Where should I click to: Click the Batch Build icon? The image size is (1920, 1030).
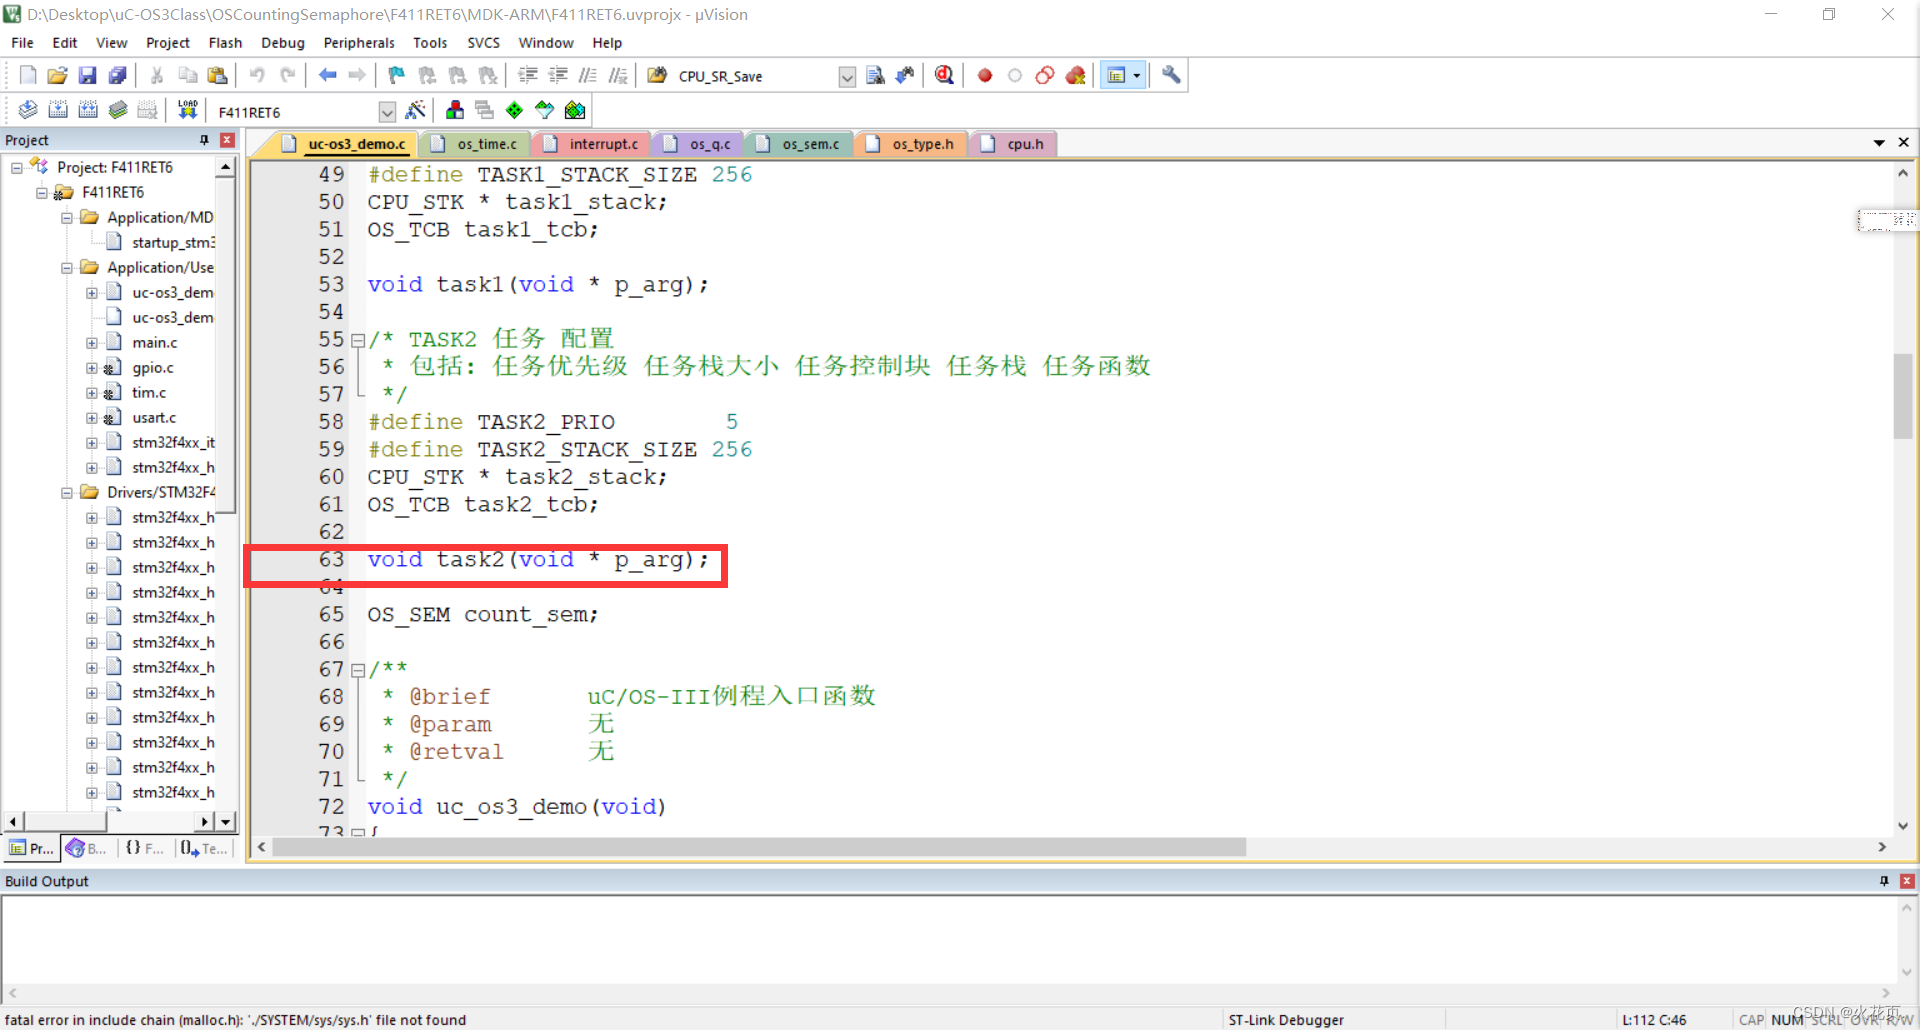[x=118, y=110]
